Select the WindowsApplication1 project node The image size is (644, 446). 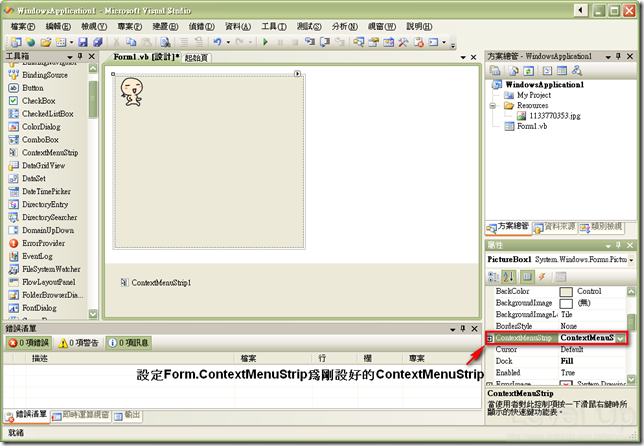tap(545, 85)
